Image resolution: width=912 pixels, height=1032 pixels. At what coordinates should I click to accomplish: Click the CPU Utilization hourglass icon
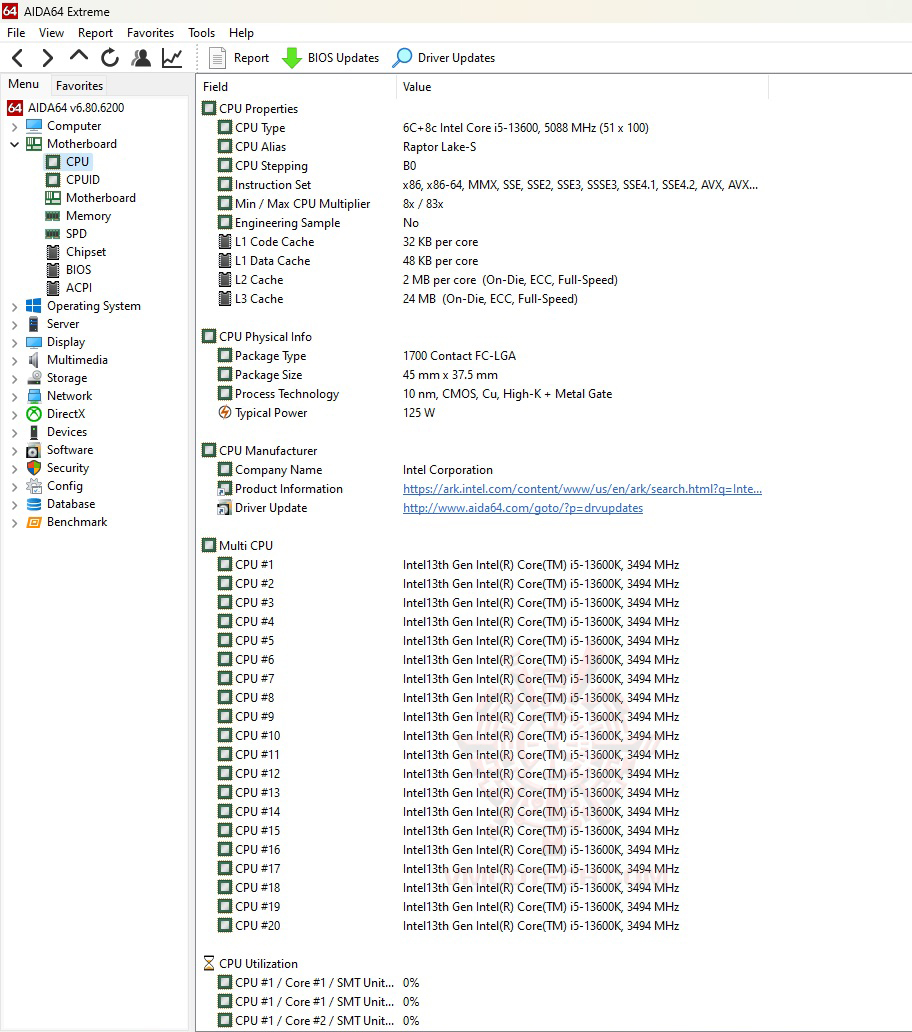(209, 964)
